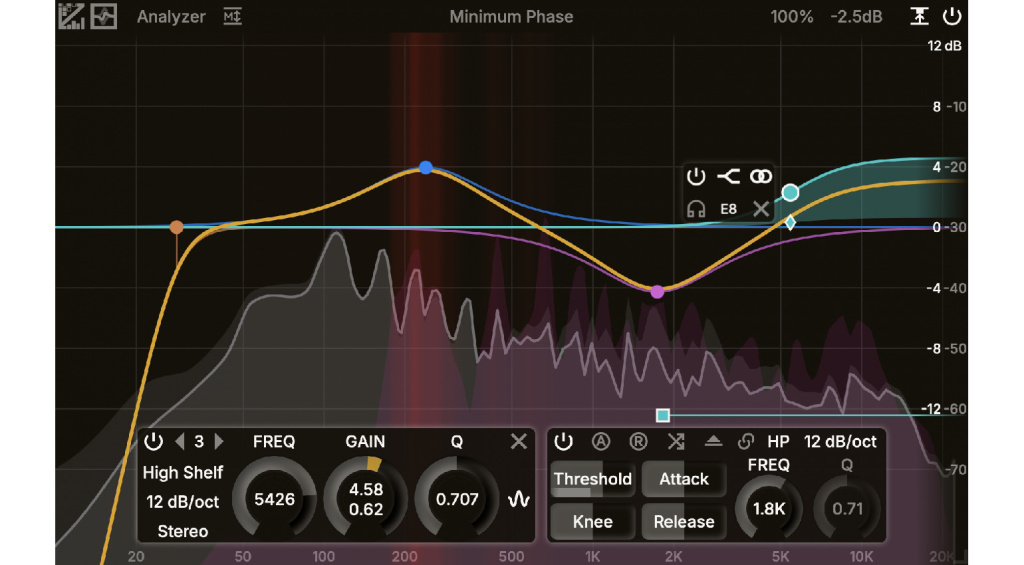Image resolution: width=1024 pixels, height=565 pixels.
Task: Open the Minimum Phase mode dropdown
Action: [x=511, y=17]
